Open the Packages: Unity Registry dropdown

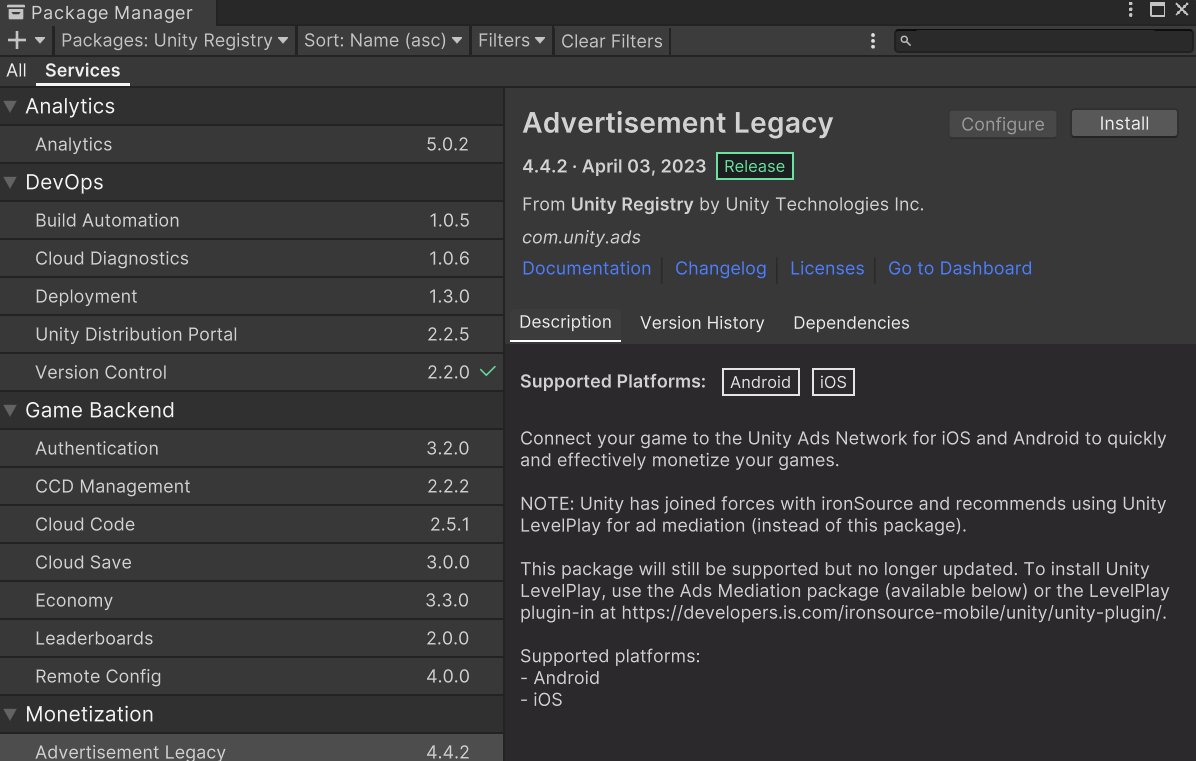174,40
